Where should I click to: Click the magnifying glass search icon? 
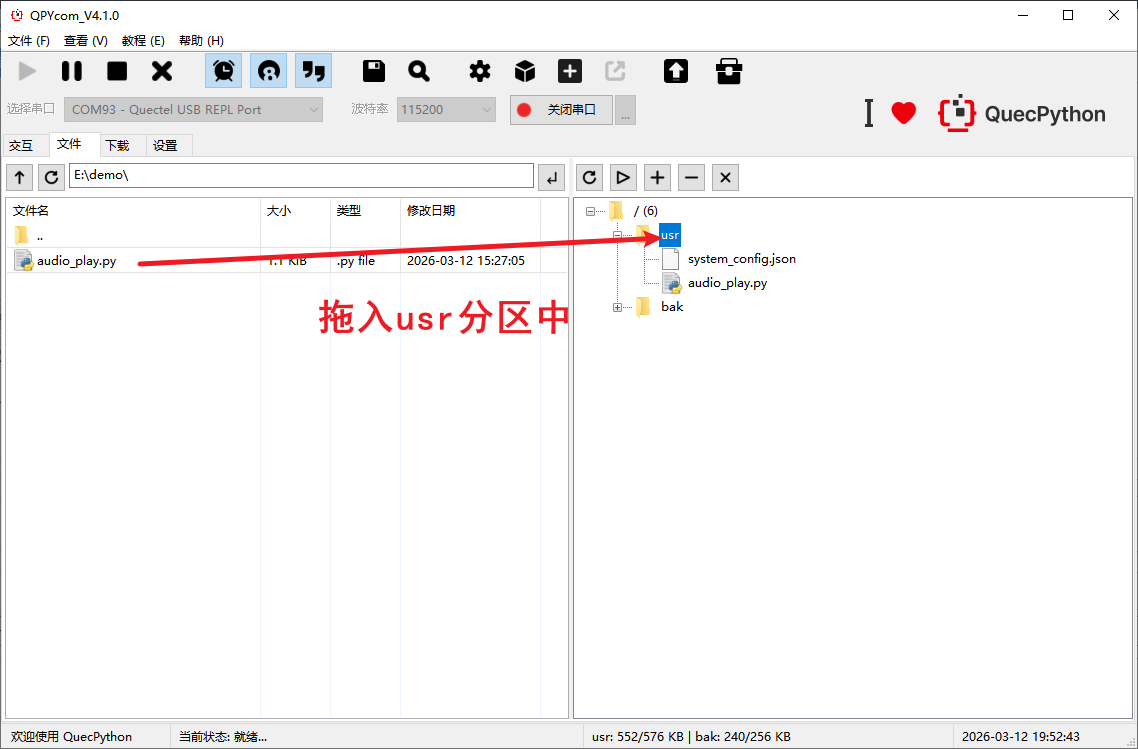[x=419, y=71]
